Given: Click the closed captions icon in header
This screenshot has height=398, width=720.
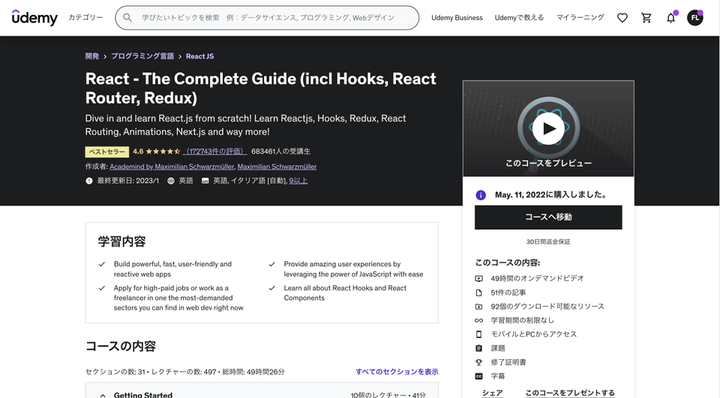Looking at the screenshot, I should click(205, 181).
